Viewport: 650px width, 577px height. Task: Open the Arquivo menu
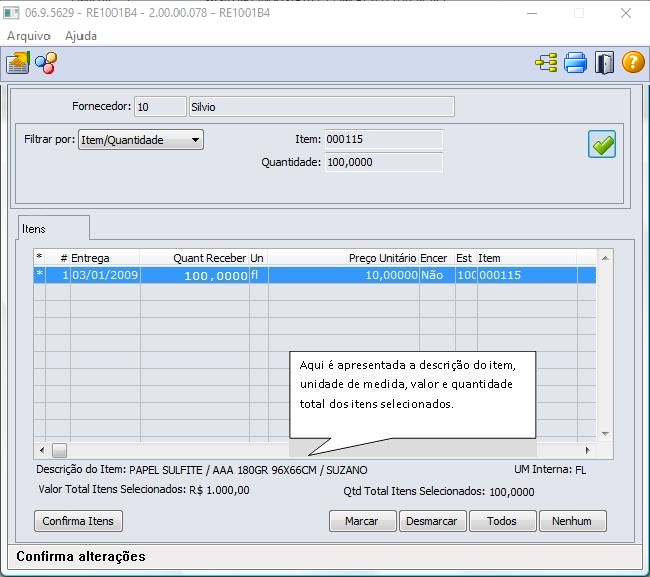point(29,36)
